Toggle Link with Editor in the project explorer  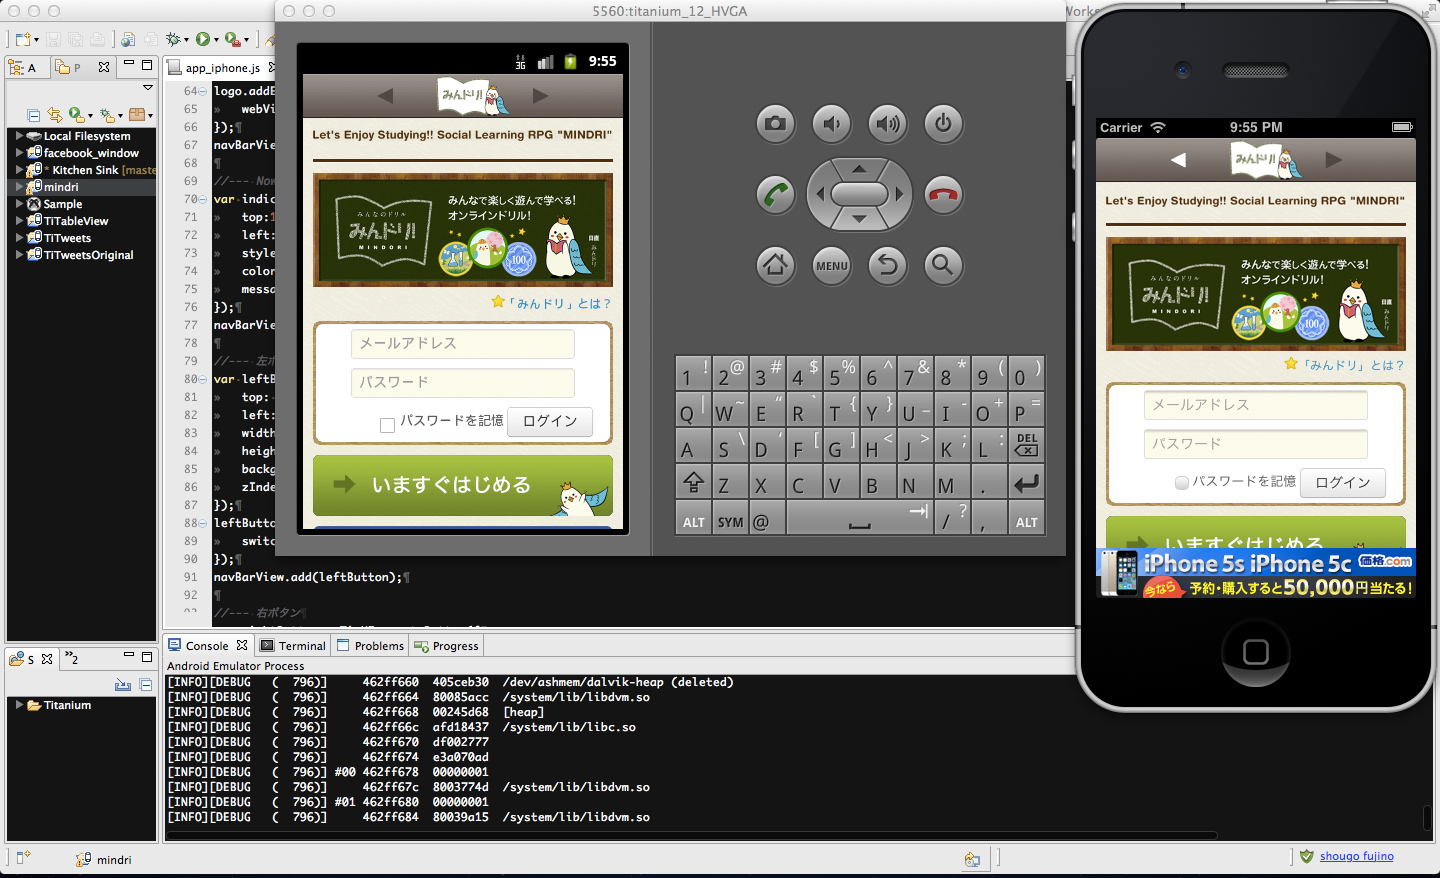tap(54, 115)
